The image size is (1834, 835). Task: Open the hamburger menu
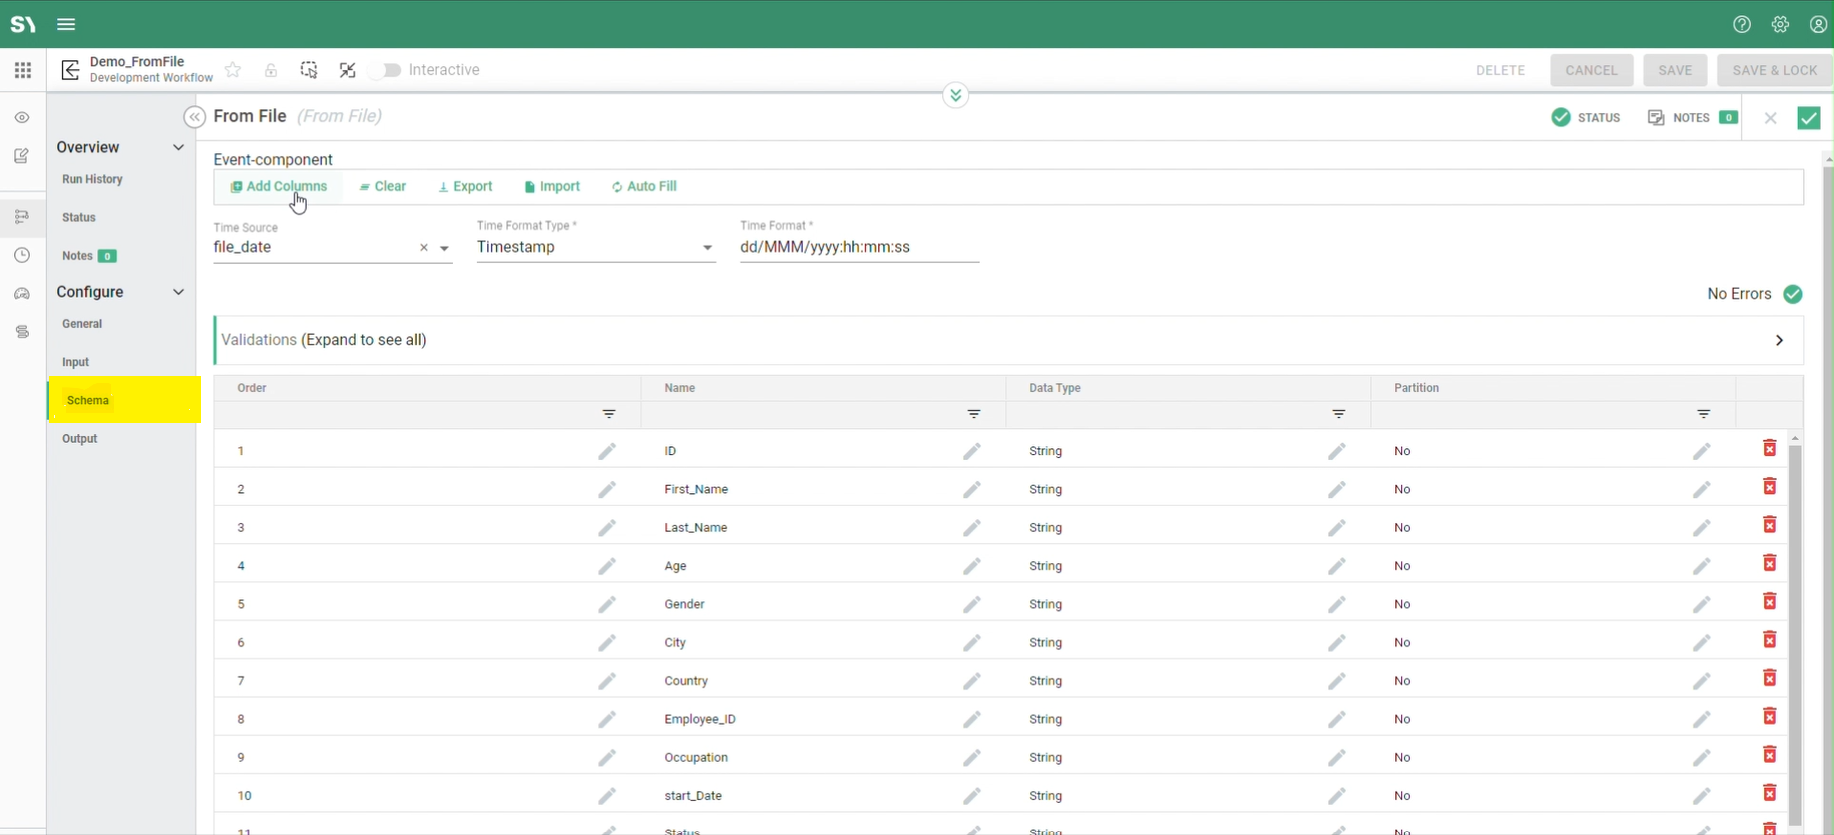(x=66, y=24)
